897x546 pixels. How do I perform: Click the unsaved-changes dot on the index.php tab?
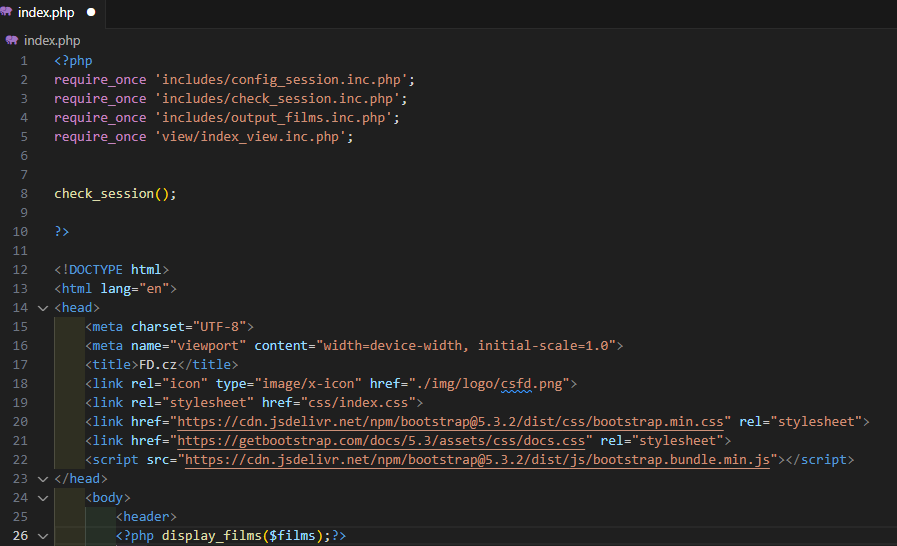pos(91,12)
